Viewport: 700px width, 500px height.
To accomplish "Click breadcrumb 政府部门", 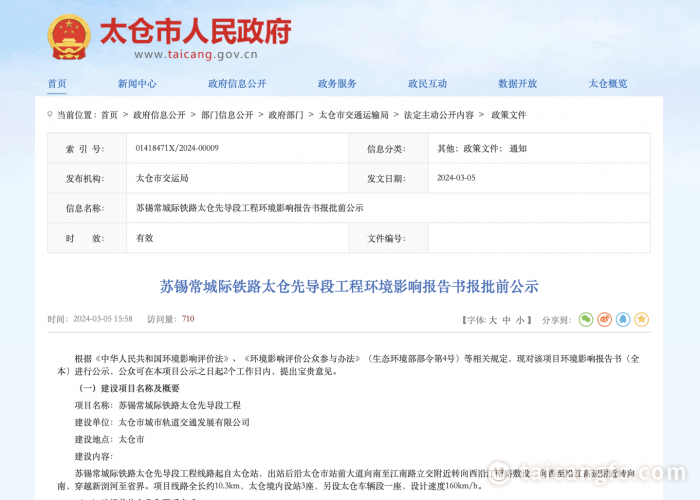I will (286, 115).
